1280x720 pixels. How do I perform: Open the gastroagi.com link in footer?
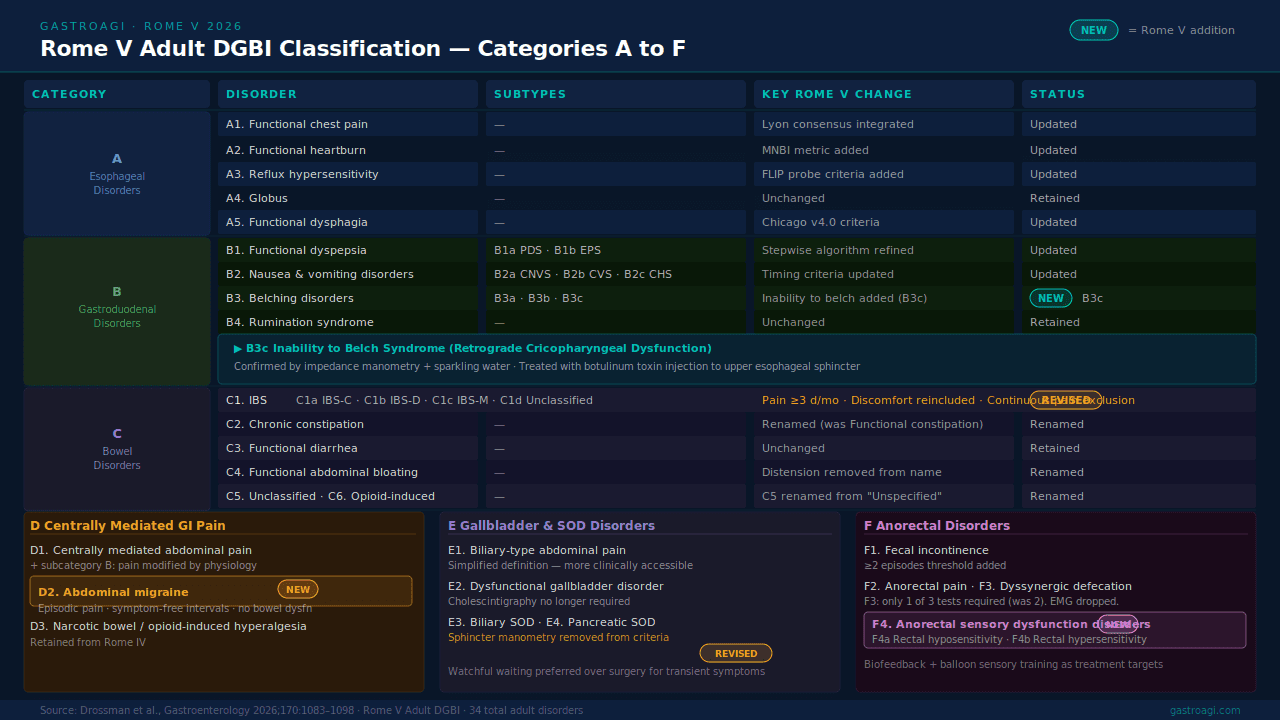tap(1205, 710)
